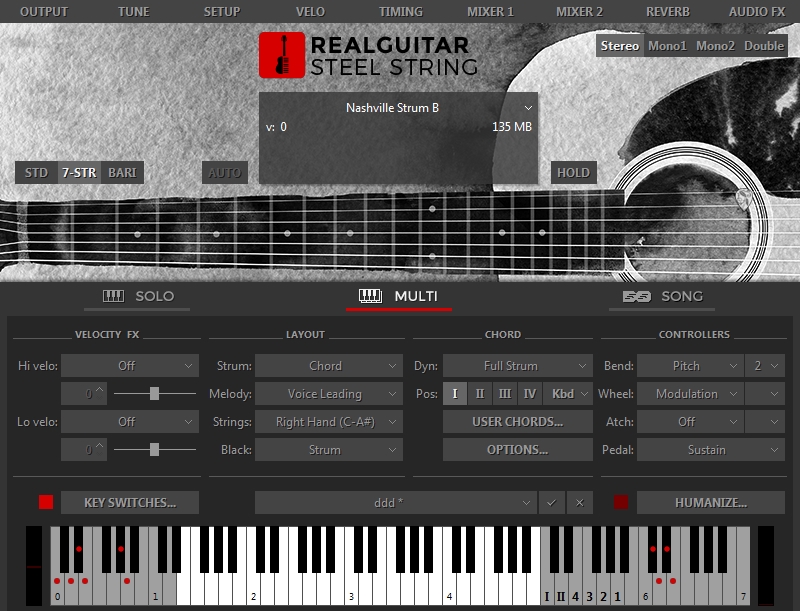This screenshot has height=611, width=800.
Task: Enable the AUTO toggle button
Action: pyautogui.click(x=225, y=172)
